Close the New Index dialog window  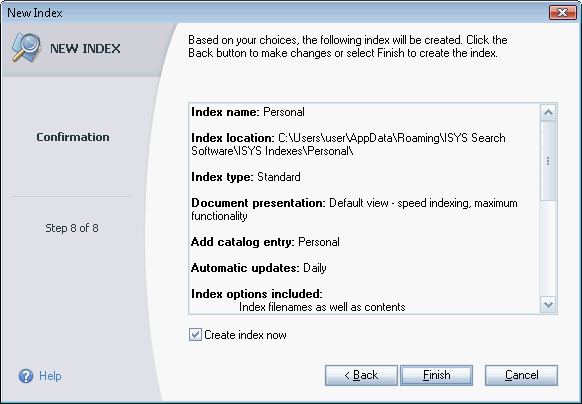pos(562,12)
